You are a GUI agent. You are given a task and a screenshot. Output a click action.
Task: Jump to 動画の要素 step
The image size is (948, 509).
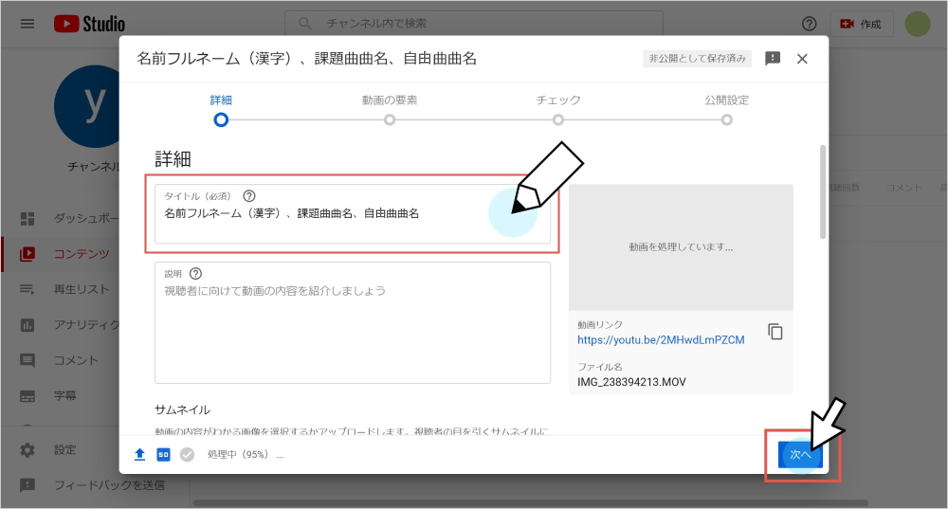(x=389, y=119)
